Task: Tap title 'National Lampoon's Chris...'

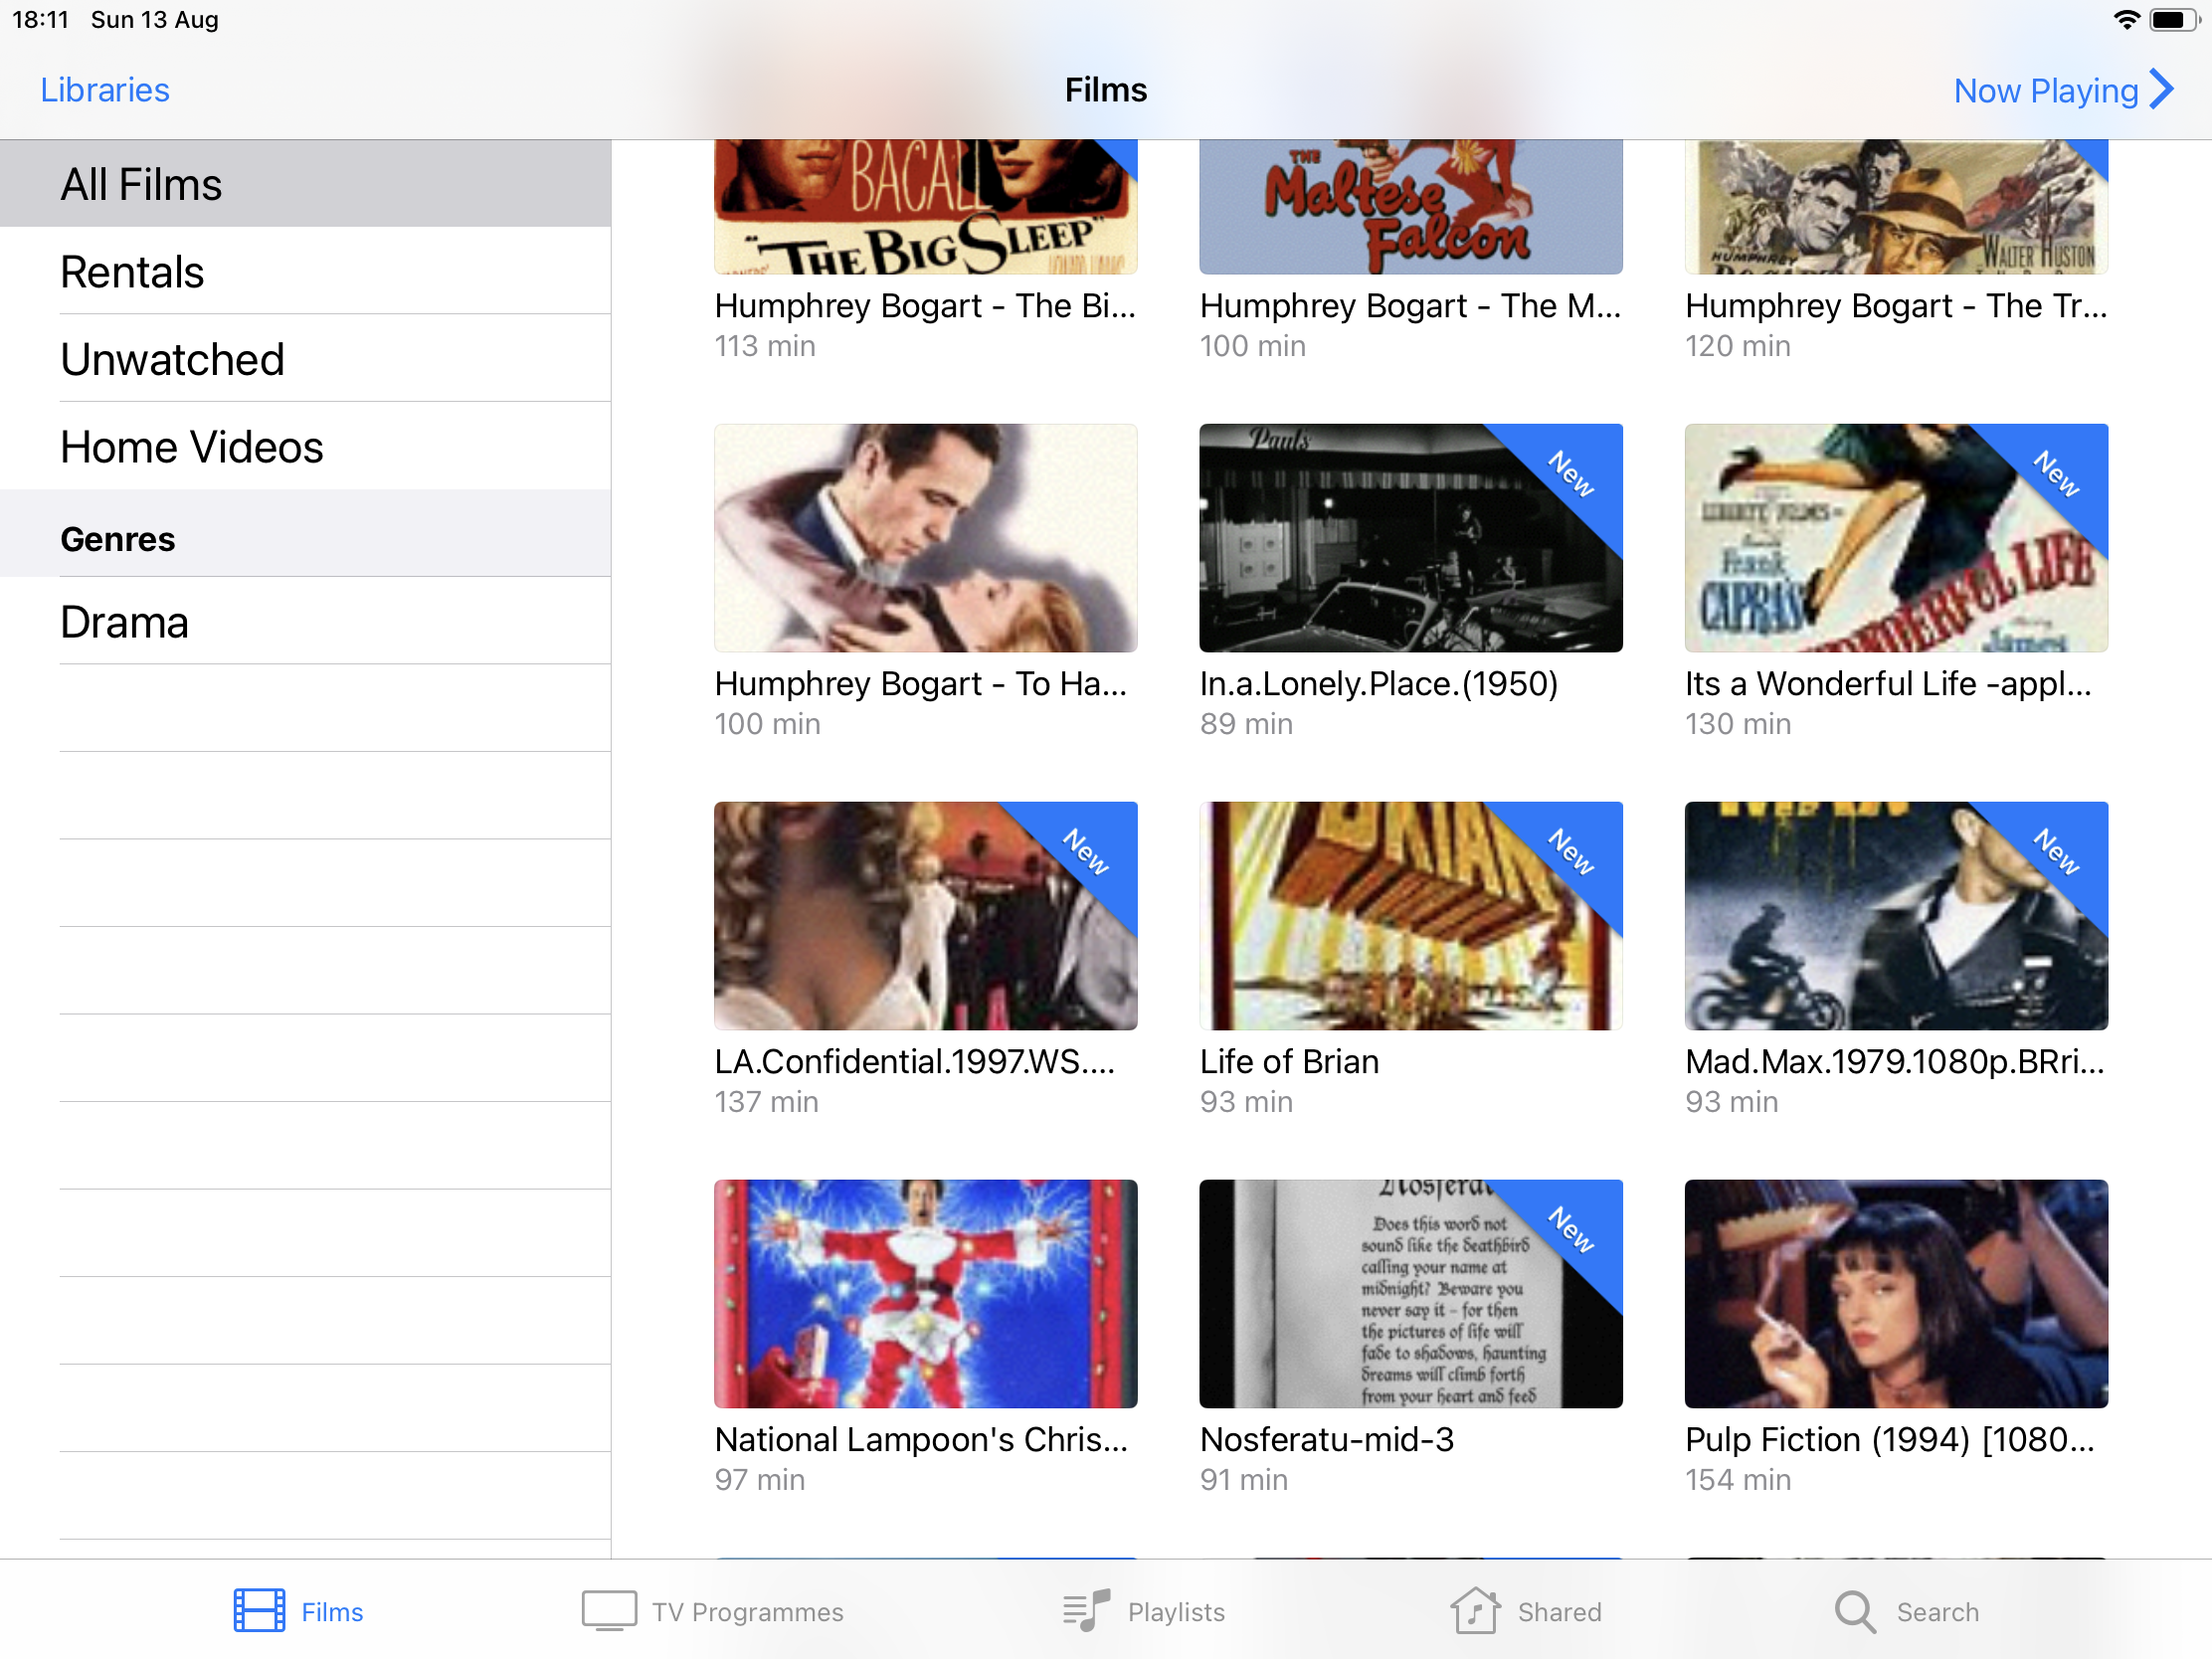Action: (x=921, y=1440)
